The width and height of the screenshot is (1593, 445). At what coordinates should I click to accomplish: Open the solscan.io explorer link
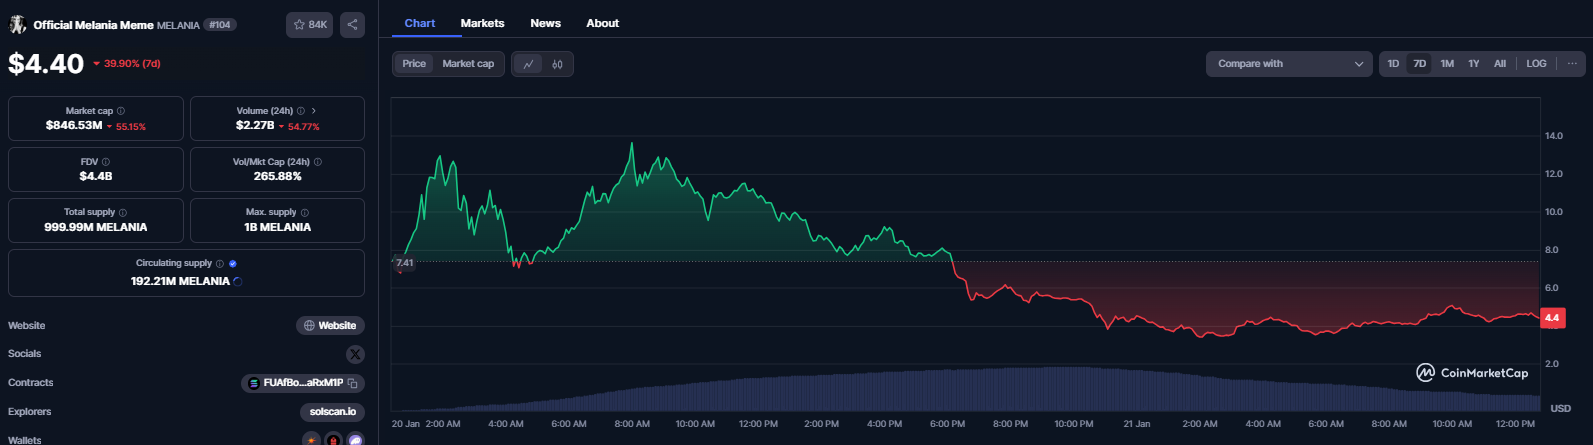(x=332, y=412)
